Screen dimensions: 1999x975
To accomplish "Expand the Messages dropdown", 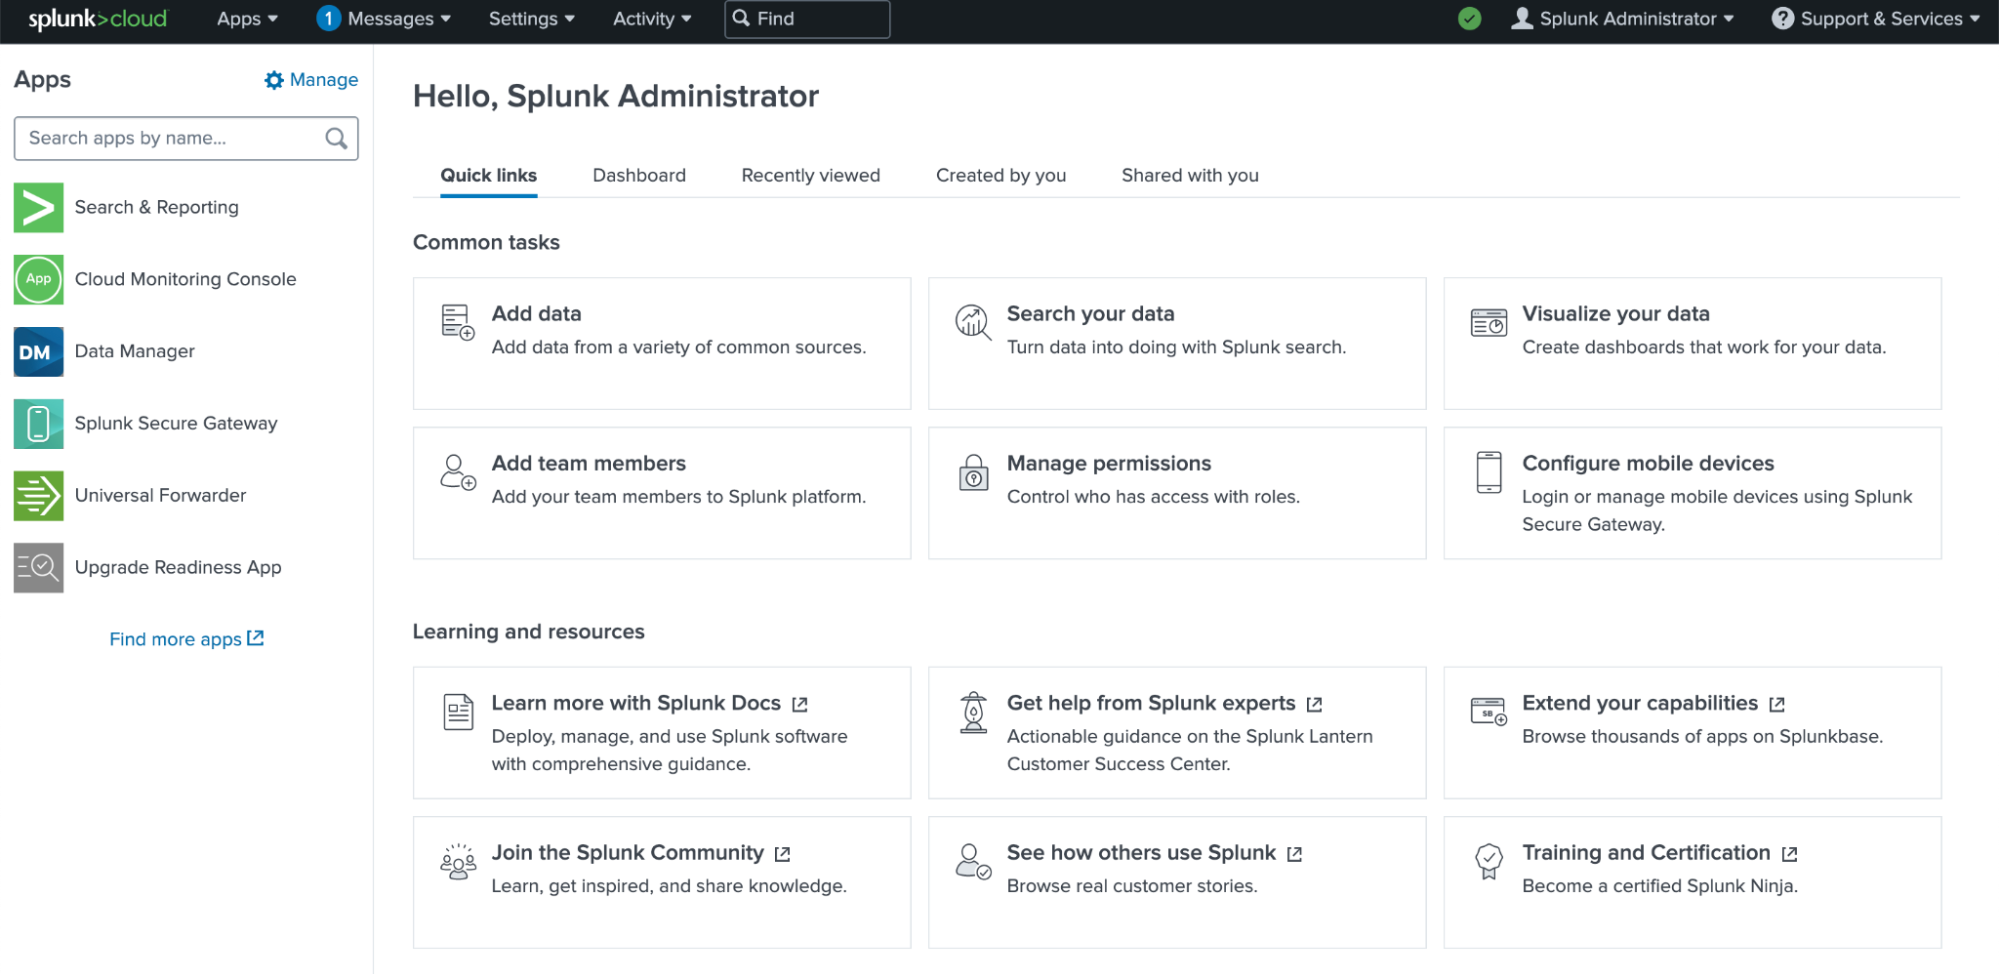I will point(399,19).
